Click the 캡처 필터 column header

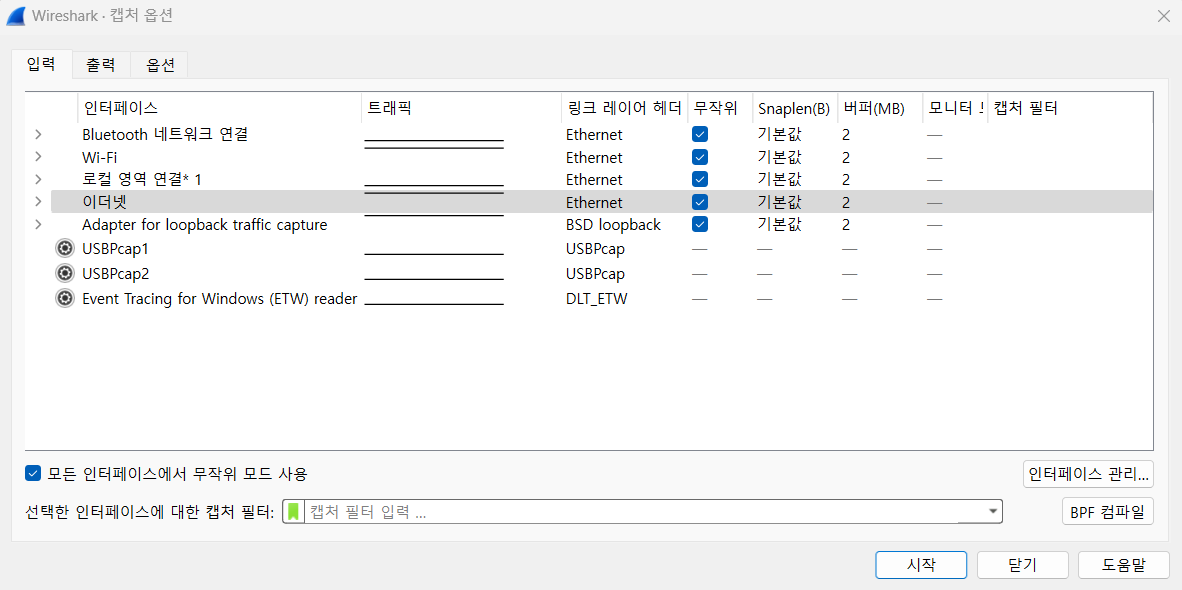[1070, 108]
